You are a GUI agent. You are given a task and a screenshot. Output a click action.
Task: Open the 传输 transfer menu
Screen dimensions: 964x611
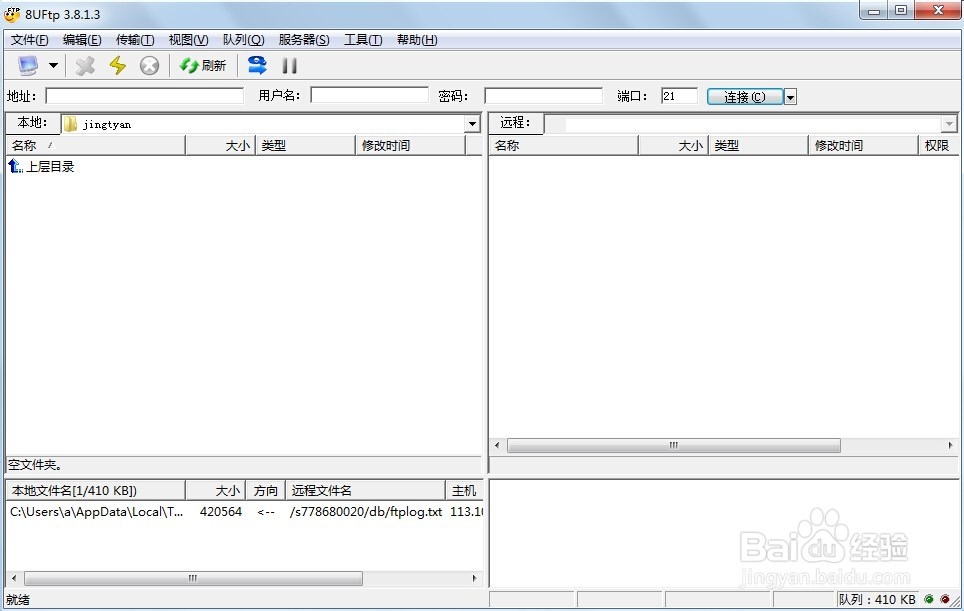(134, 40)
